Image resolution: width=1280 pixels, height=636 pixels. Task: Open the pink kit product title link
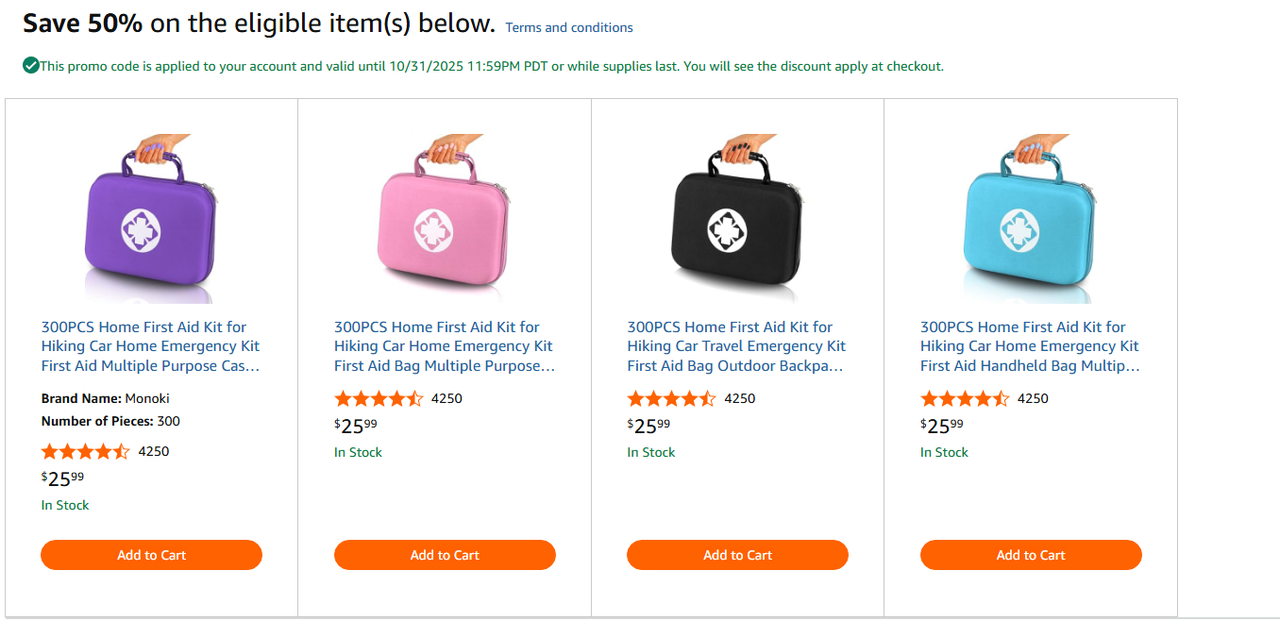pyautogui.click(x=443, y=346)
